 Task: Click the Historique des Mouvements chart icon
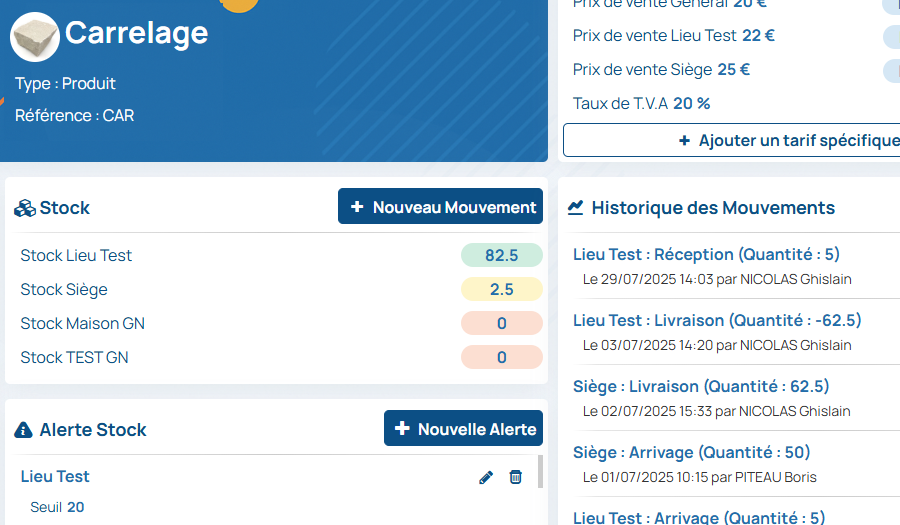click(576, 208)
